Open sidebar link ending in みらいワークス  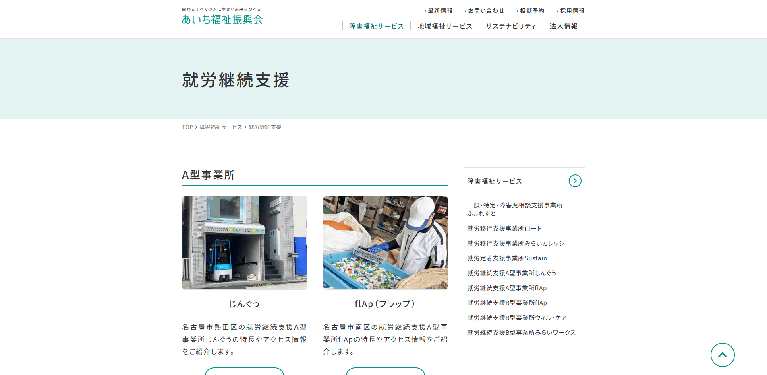(x=521, y=332)
